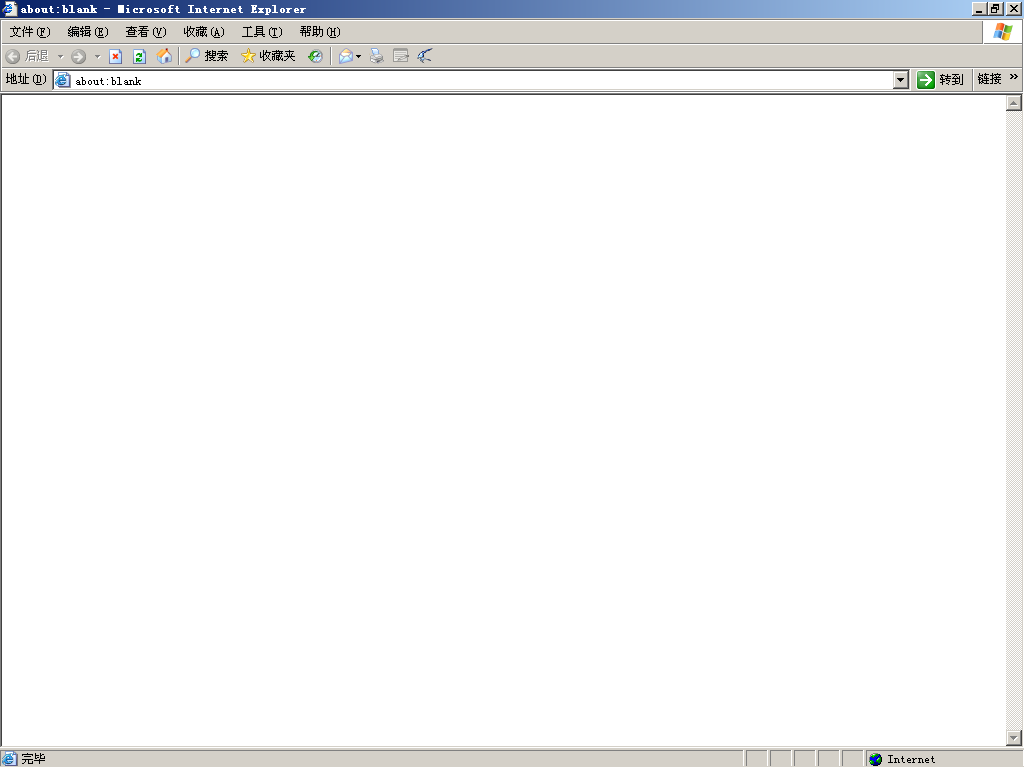
Task: Click the Refresh page icon
Action: click(x=139, y=57)
